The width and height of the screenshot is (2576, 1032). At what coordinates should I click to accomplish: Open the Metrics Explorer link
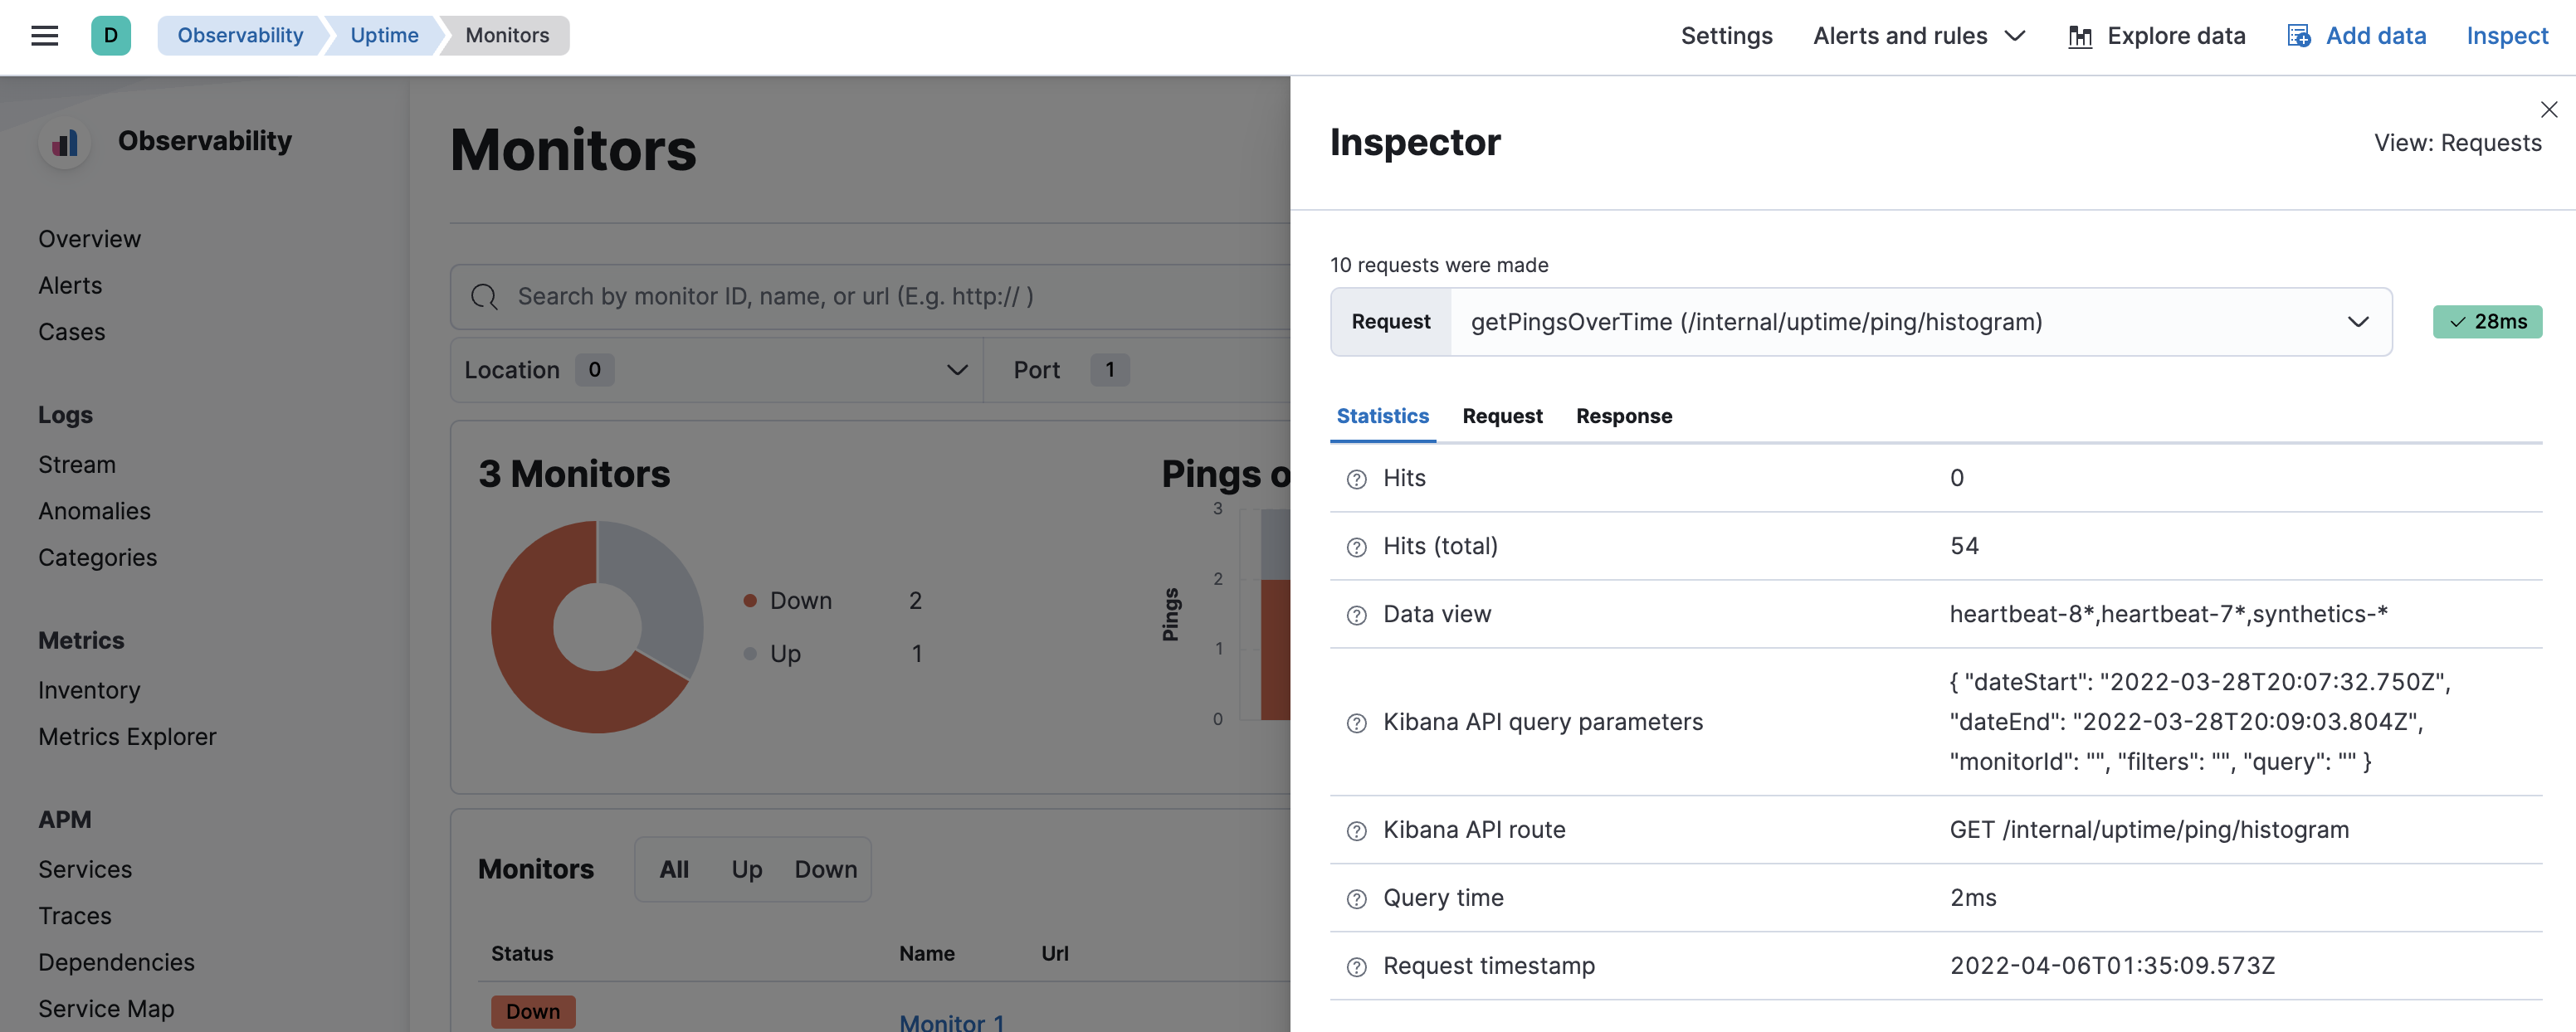pos(126,736)
